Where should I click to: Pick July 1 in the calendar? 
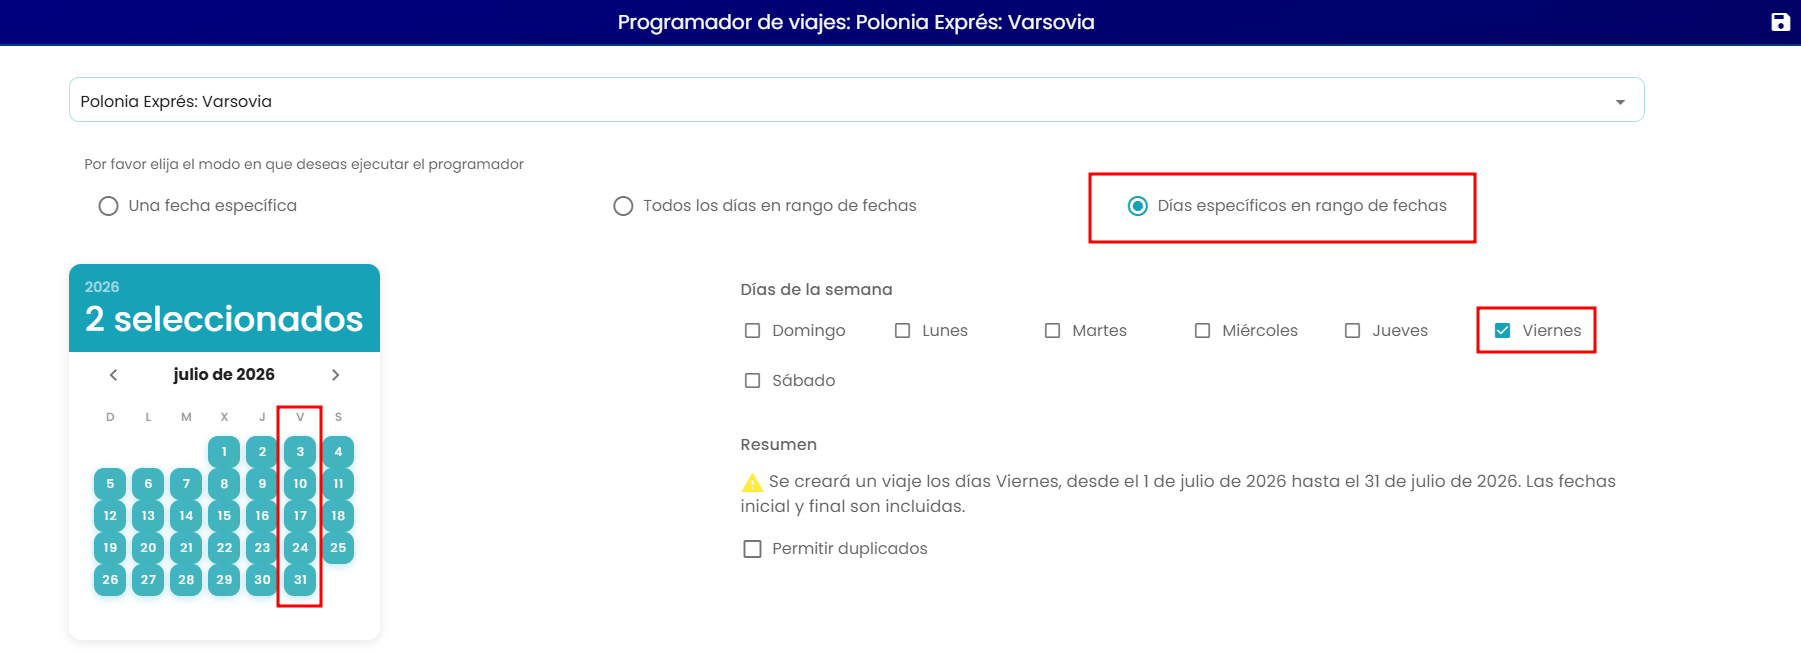(x=224, y=452)
